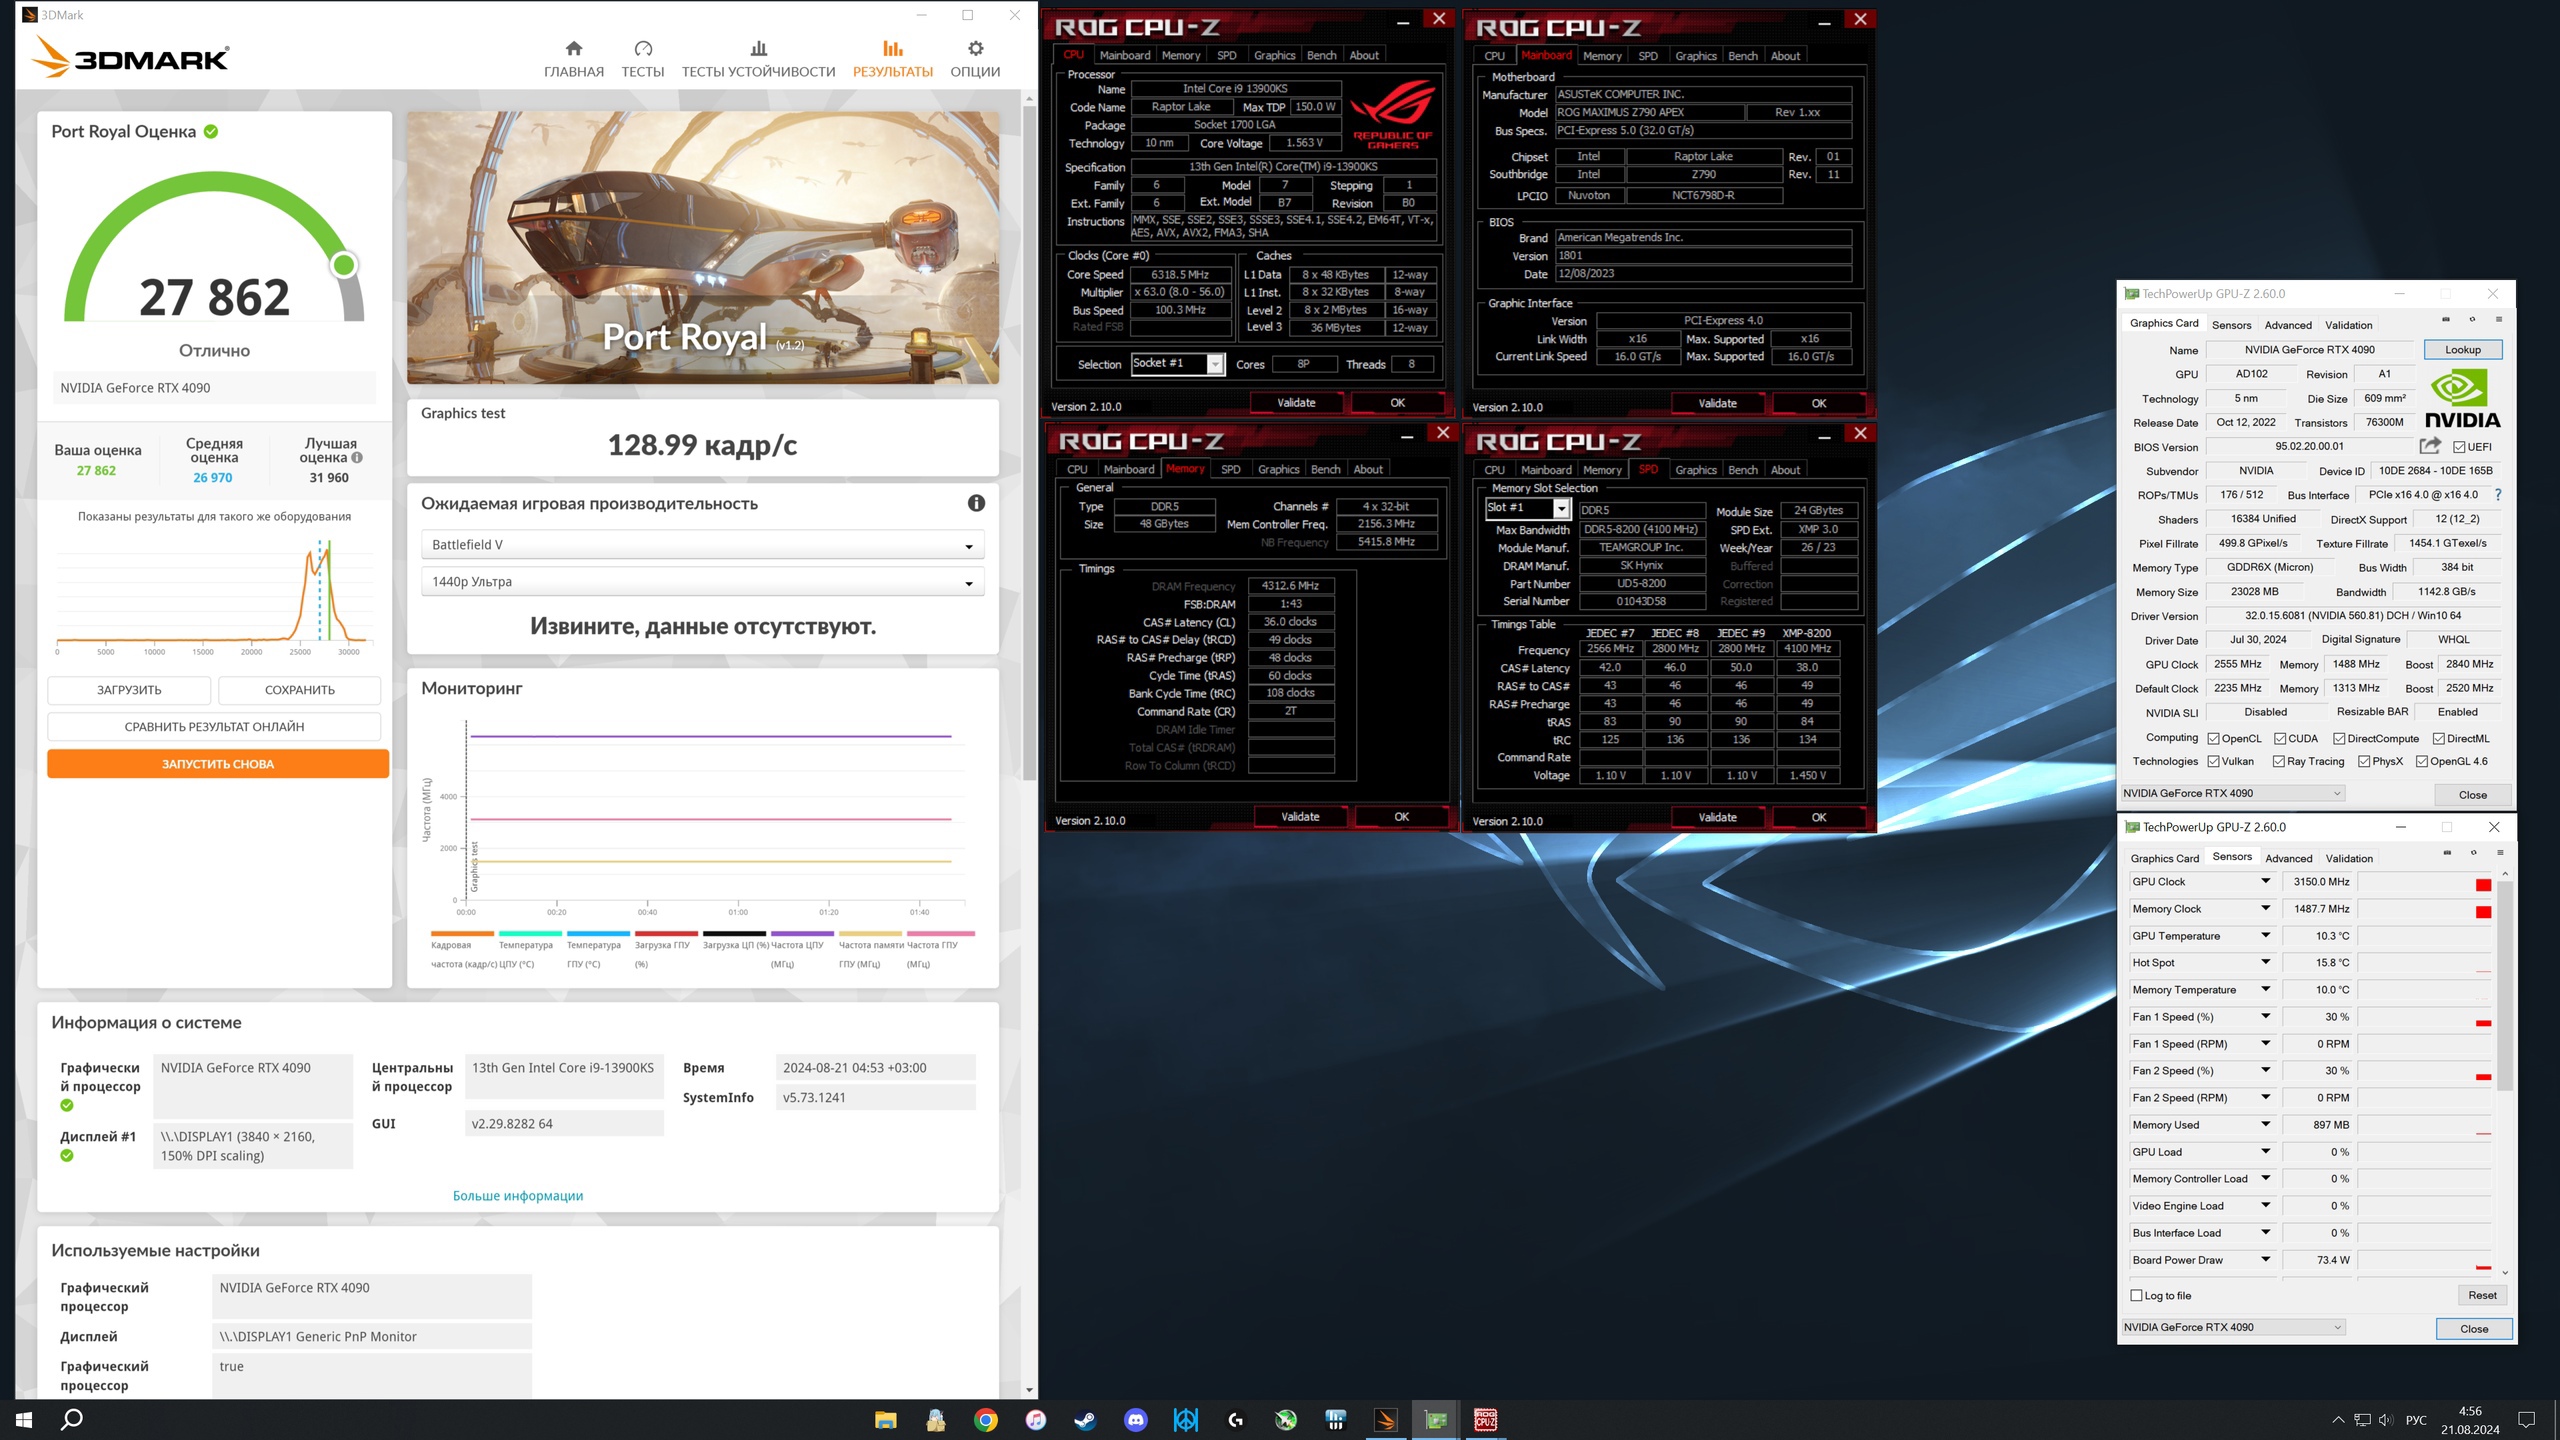Image resolution: width=2560 pixels, height=1440 pixels.
Task: Click Reset button in GPU-Z Sensors
Action: click(x=2482, y=1295)
